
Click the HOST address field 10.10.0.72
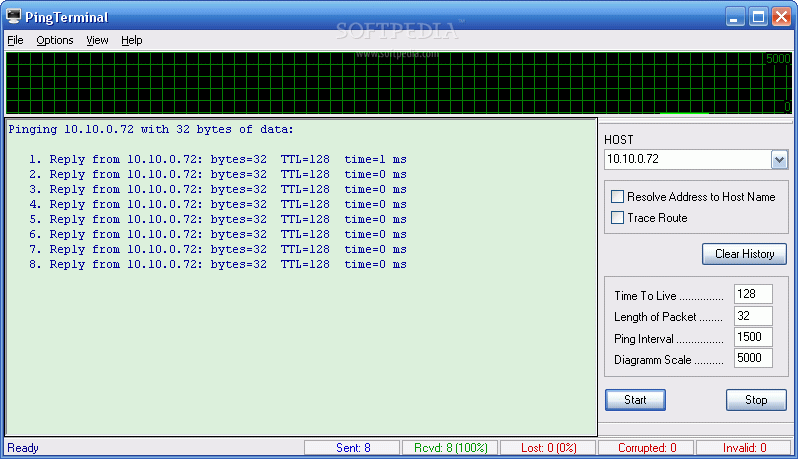688,159
